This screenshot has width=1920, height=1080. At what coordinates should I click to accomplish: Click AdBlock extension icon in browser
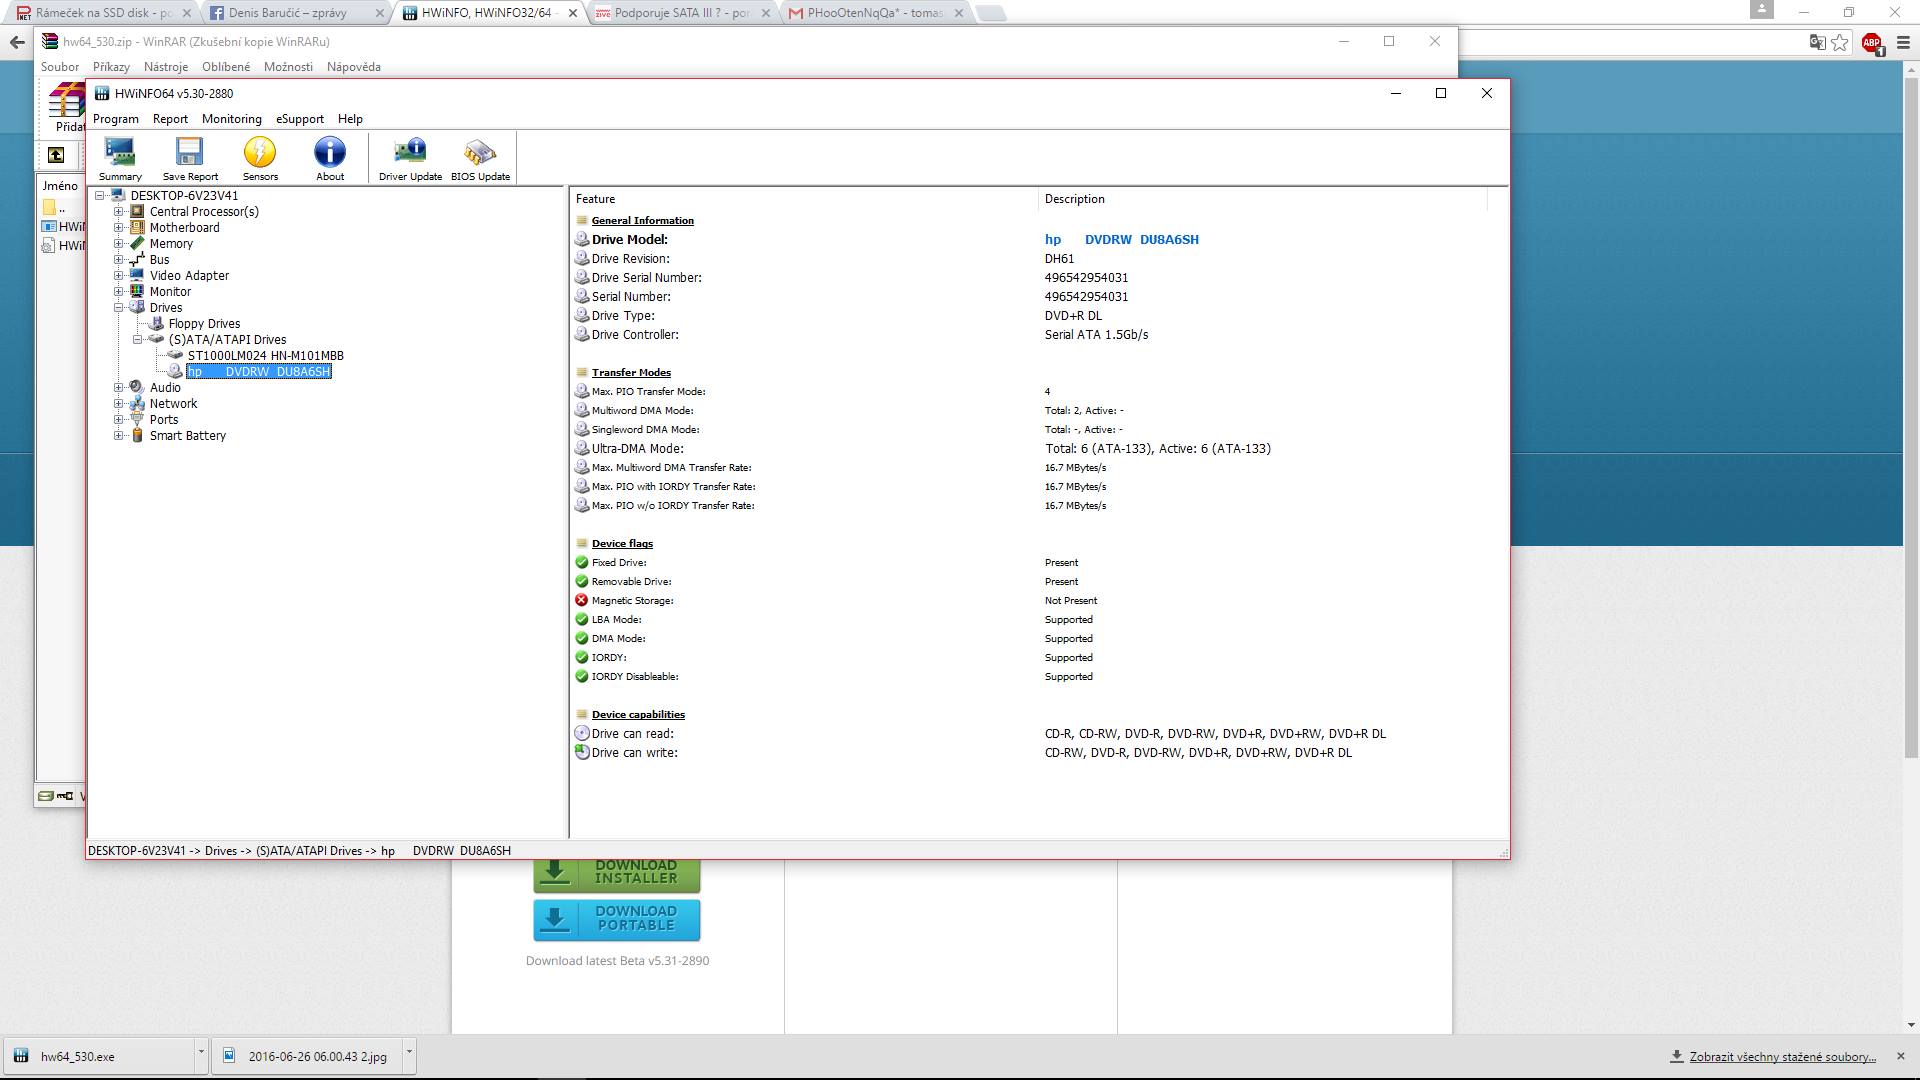(x=1871, y=42)
